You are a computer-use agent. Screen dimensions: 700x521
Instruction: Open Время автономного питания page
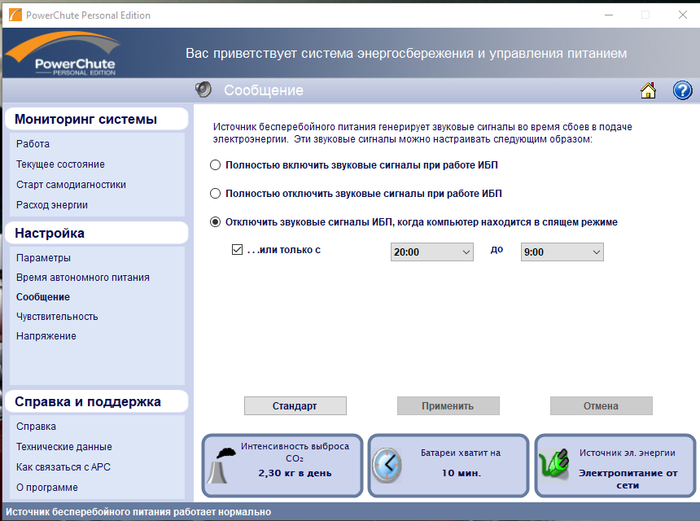[83, 277]
